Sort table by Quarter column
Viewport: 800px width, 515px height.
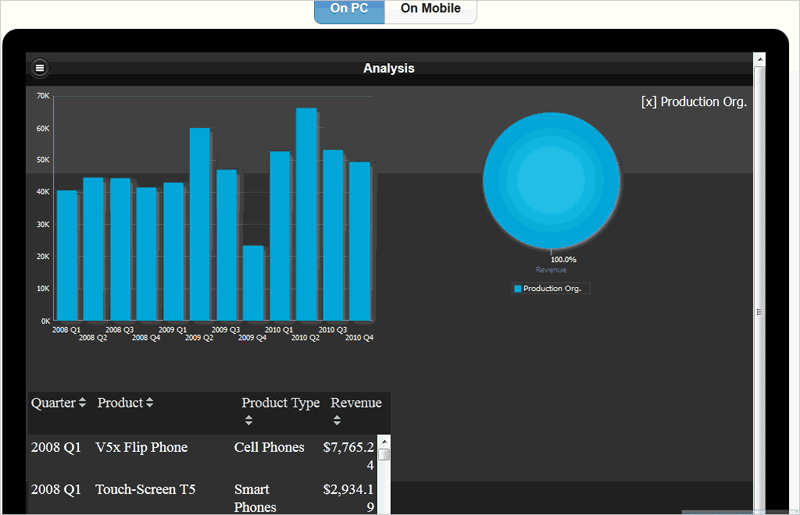(x=82, y=403)
